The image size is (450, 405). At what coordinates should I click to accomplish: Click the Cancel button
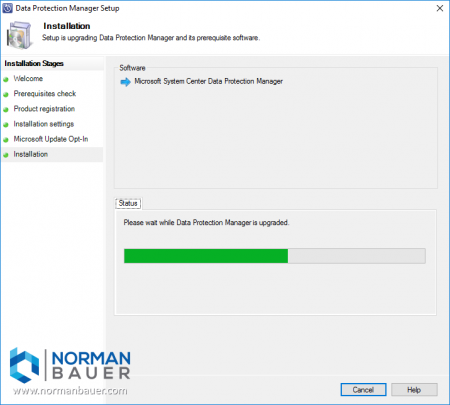363,390
